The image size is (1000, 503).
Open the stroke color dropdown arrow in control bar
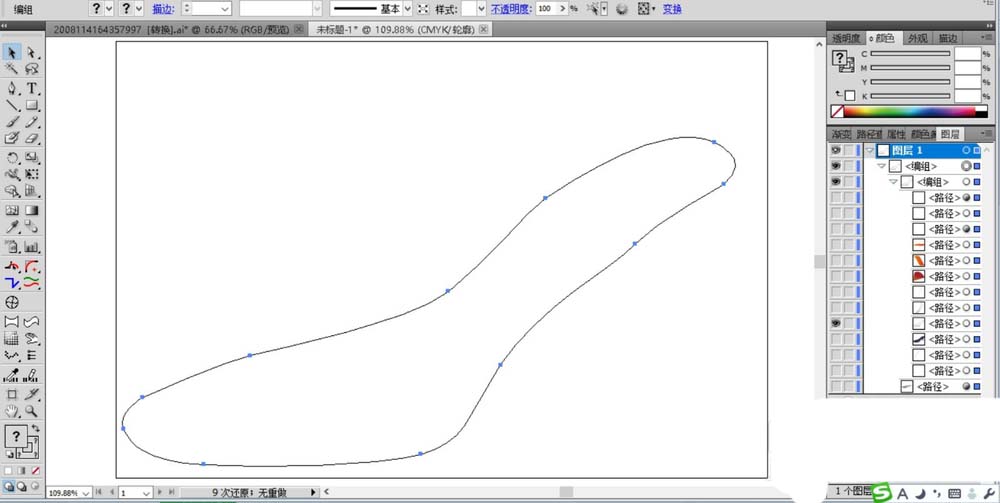pos(138,8)
